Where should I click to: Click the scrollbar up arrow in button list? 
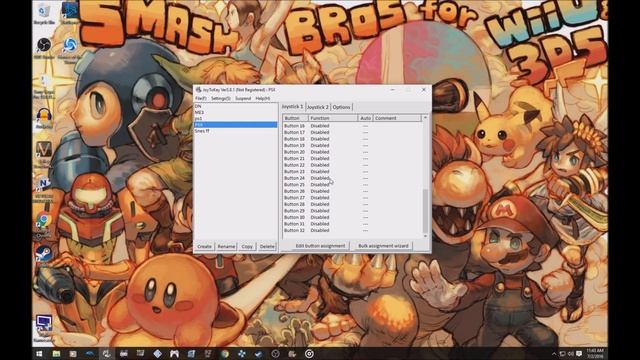425,118
